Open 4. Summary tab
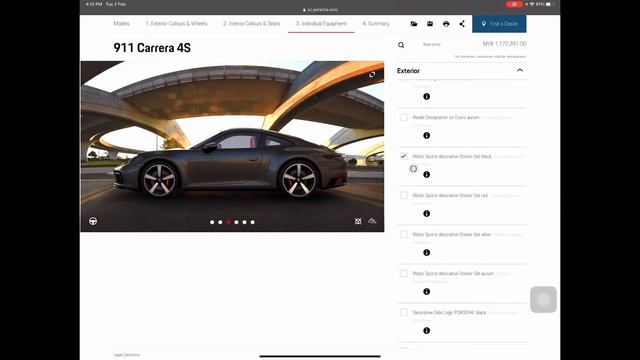The height and width of the screenshot is (360, 640). coord(376,24)
